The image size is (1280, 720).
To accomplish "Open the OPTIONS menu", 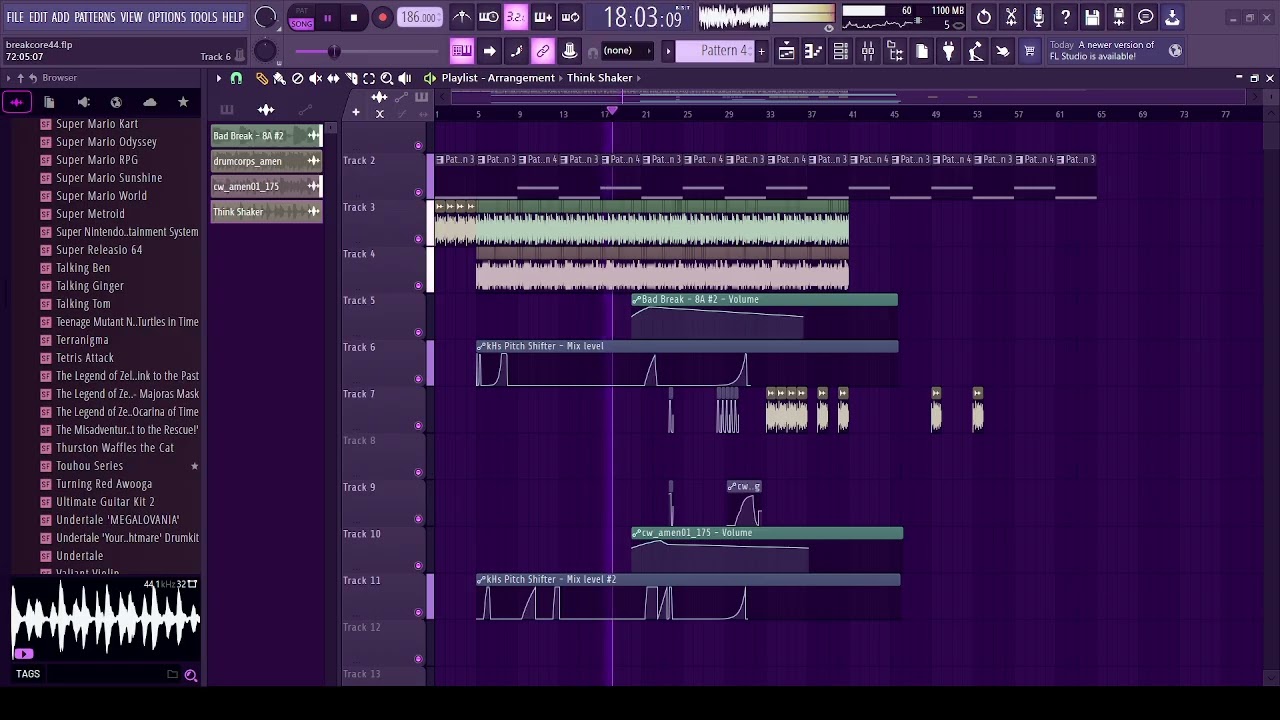I will [x=167, y=18].
